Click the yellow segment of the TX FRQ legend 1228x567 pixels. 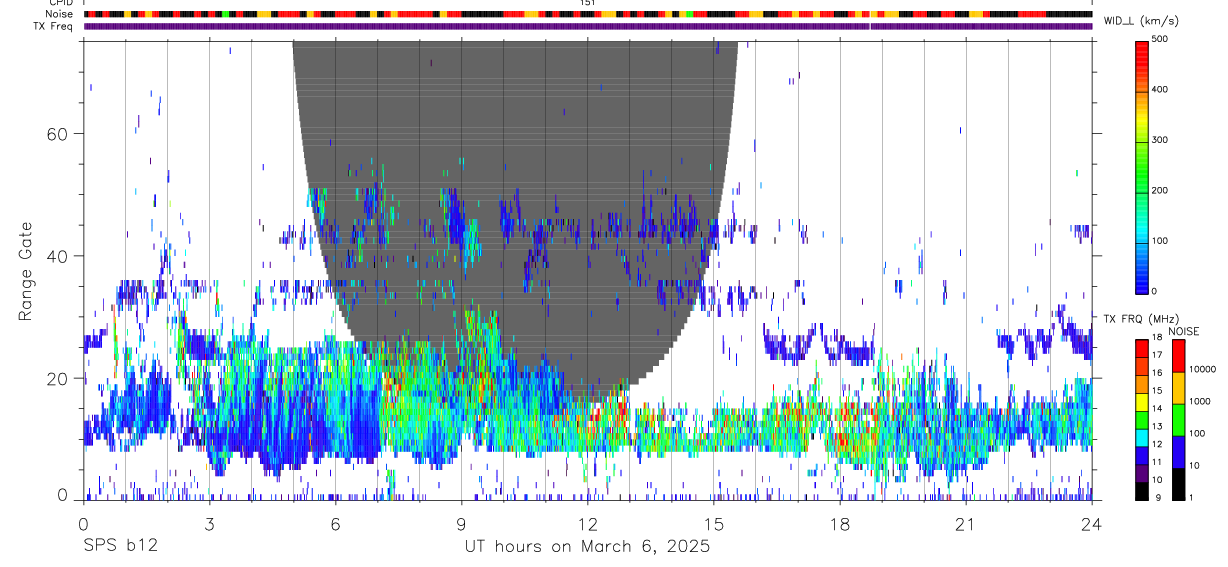(x=1141, y=401)
